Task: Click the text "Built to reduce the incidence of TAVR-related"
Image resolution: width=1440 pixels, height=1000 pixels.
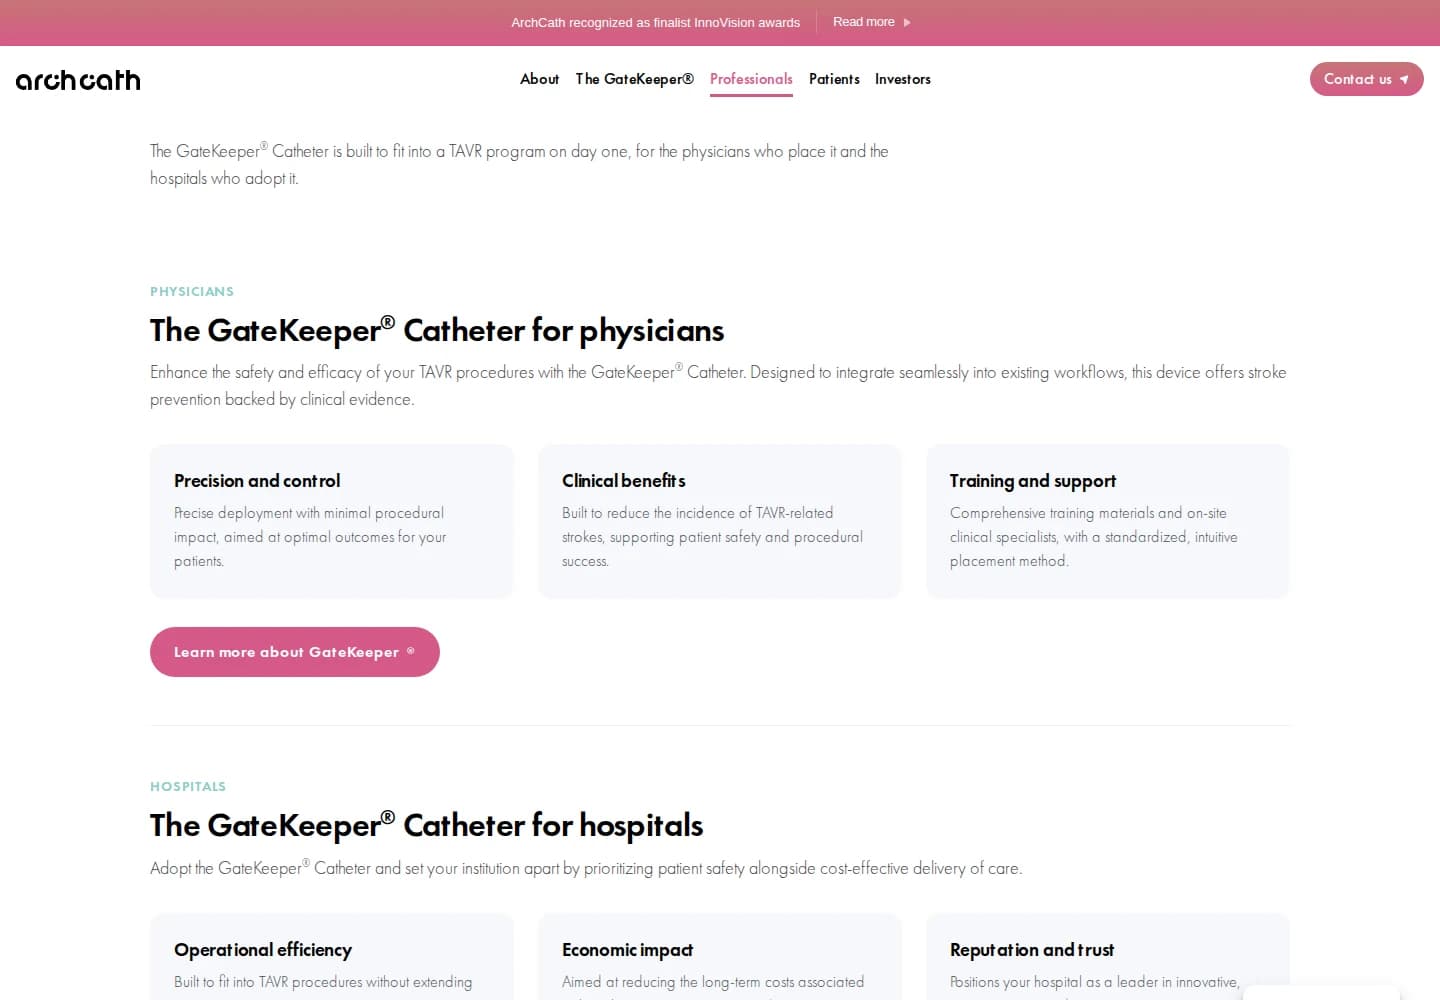Action: click(697, 513)
